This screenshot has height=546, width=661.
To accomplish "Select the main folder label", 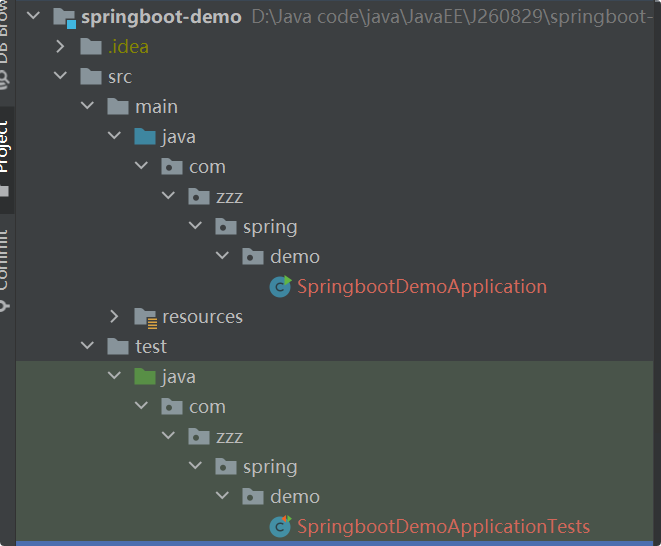I will click(x=156, y=107).
